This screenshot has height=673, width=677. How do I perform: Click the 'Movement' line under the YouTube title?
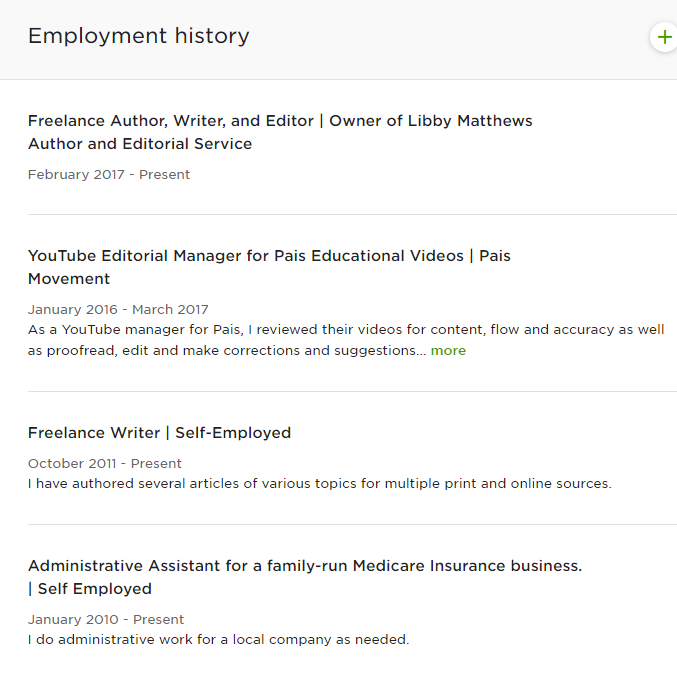[x=69, y=279]
